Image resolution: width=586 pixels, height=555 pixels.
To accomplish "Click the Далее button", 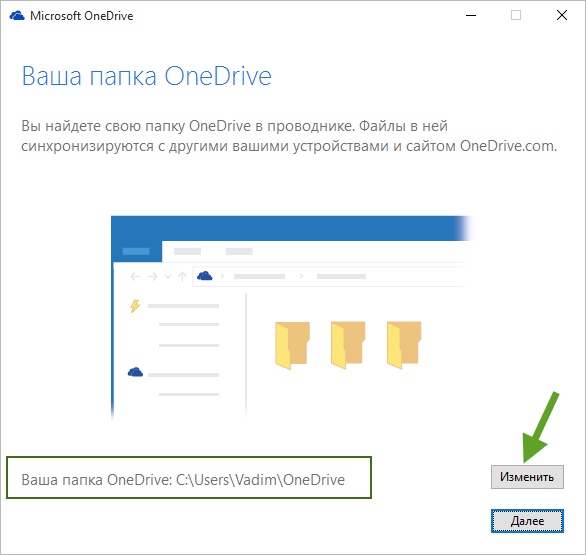I will tap(527, 521).
